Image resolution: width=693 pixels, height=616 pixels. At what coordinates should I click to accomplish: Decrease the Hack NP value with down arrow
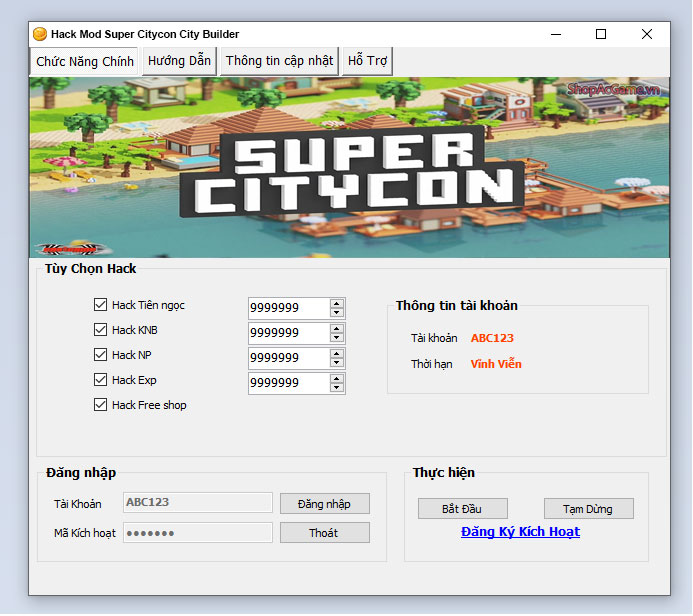[x=337, y=362]
